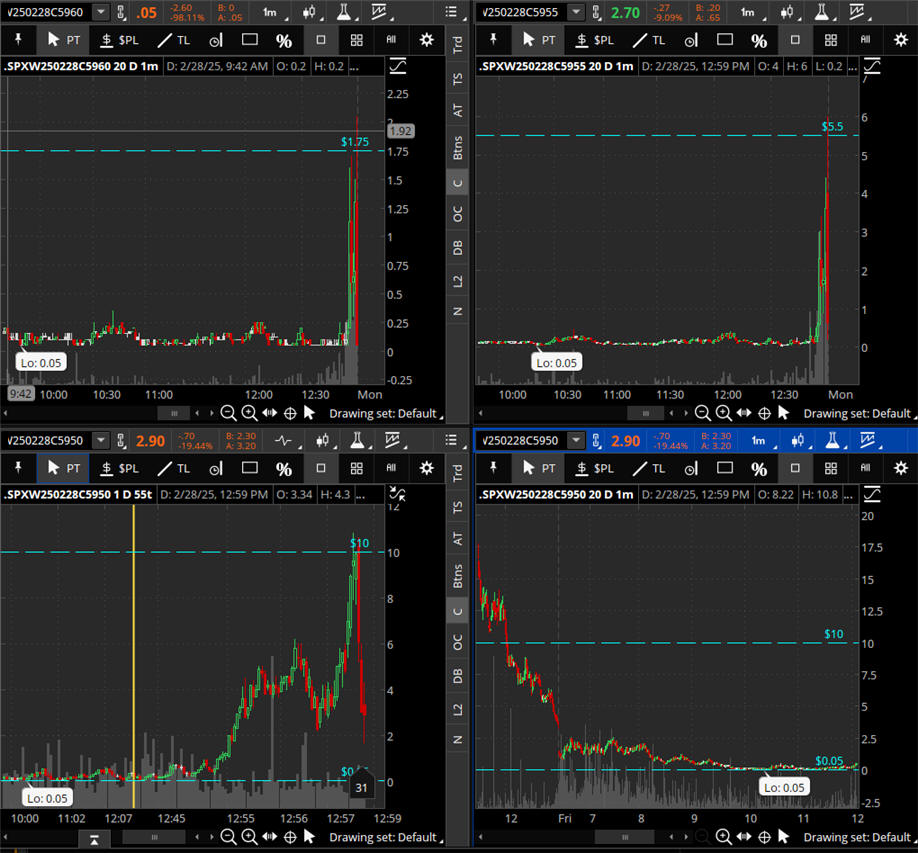Open chart style candles icon in 5955 header

tap(786, 12)
